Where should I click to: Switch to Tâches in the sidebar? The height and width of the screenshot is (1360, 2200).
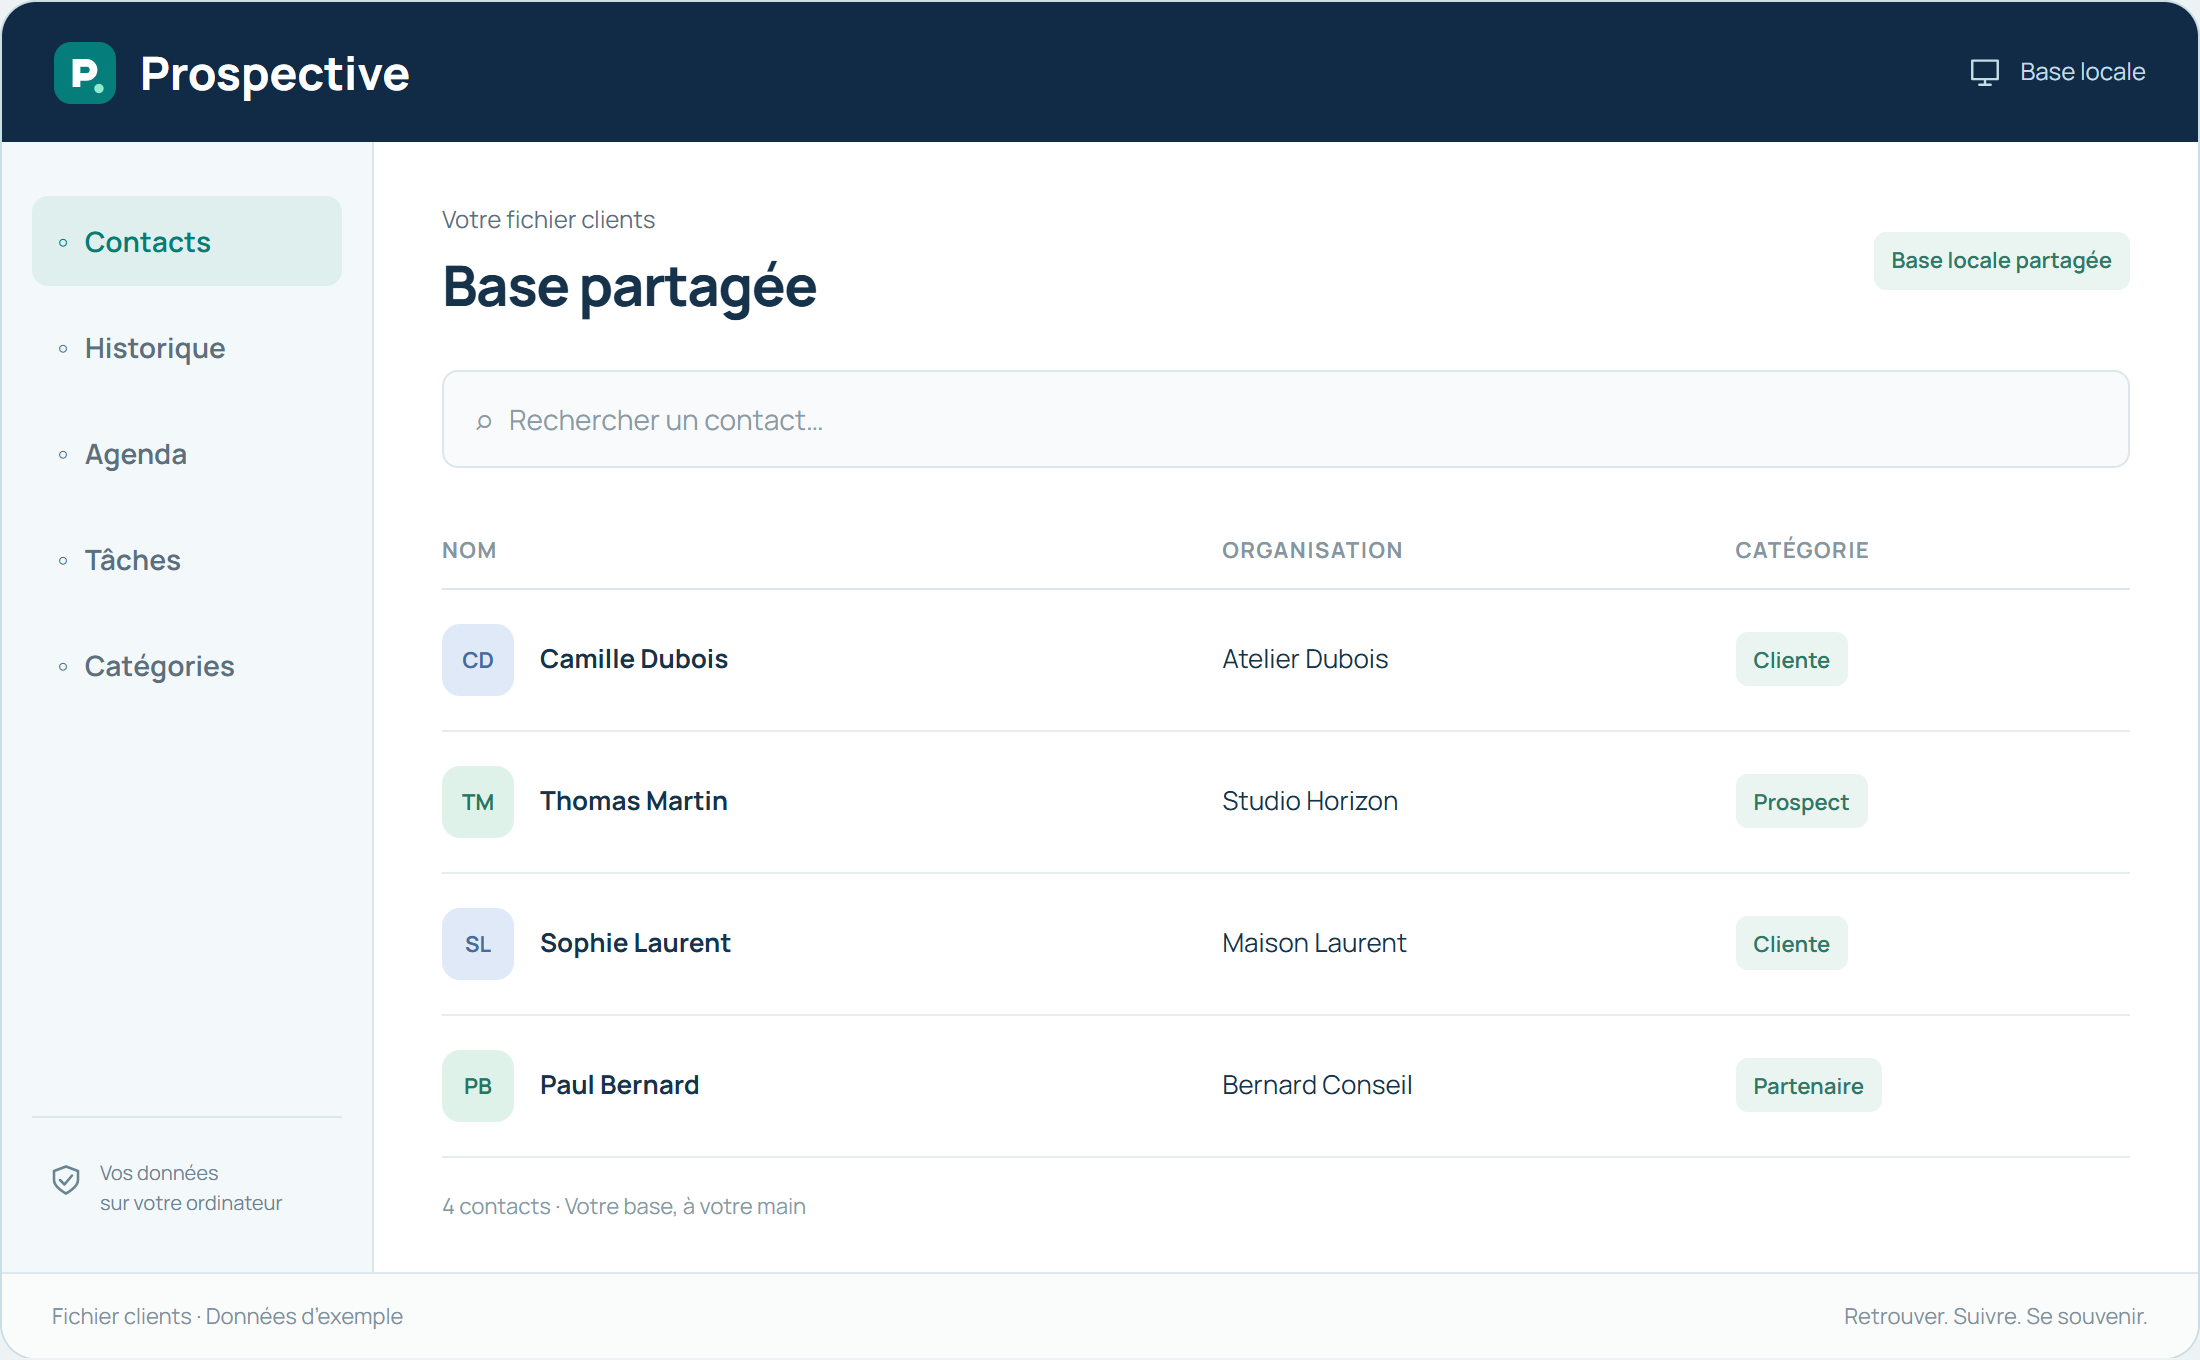[187, 560]
